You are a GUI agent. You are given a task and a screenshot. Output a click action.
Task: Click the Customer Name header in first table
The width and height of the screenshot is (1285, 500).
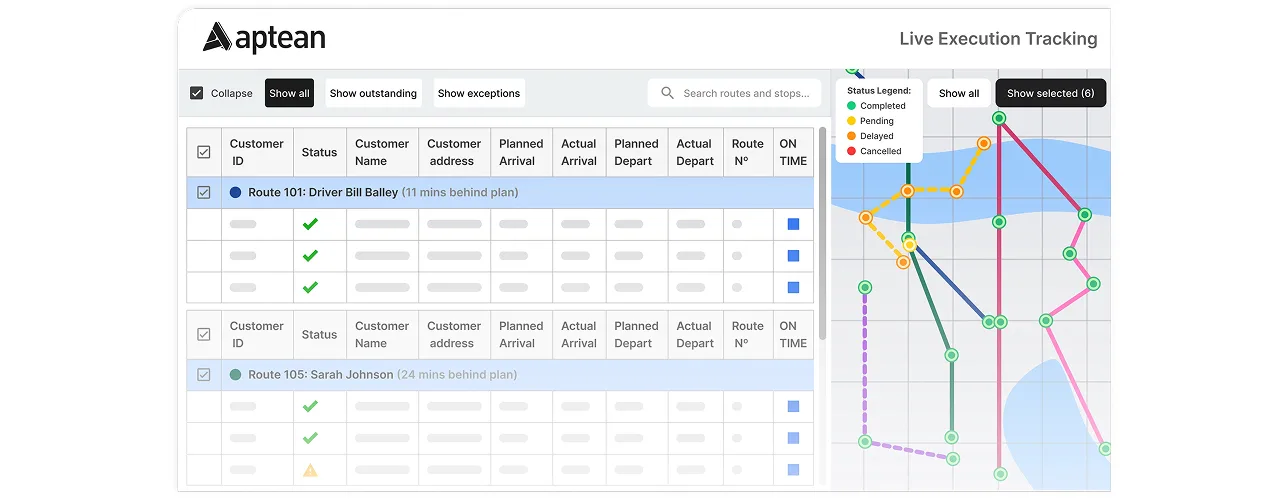click(382, 152)
